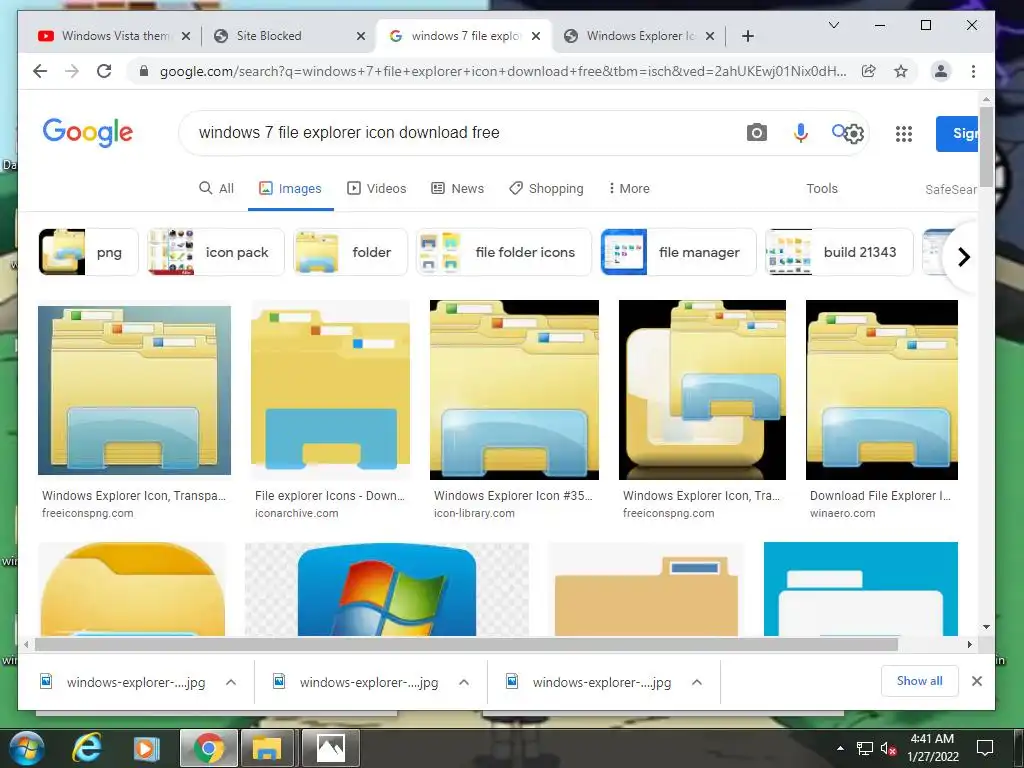Open winaero Download File Explorer thumbnail
The width and height of the screenshot is (1024, 768).
pos(882,390)
